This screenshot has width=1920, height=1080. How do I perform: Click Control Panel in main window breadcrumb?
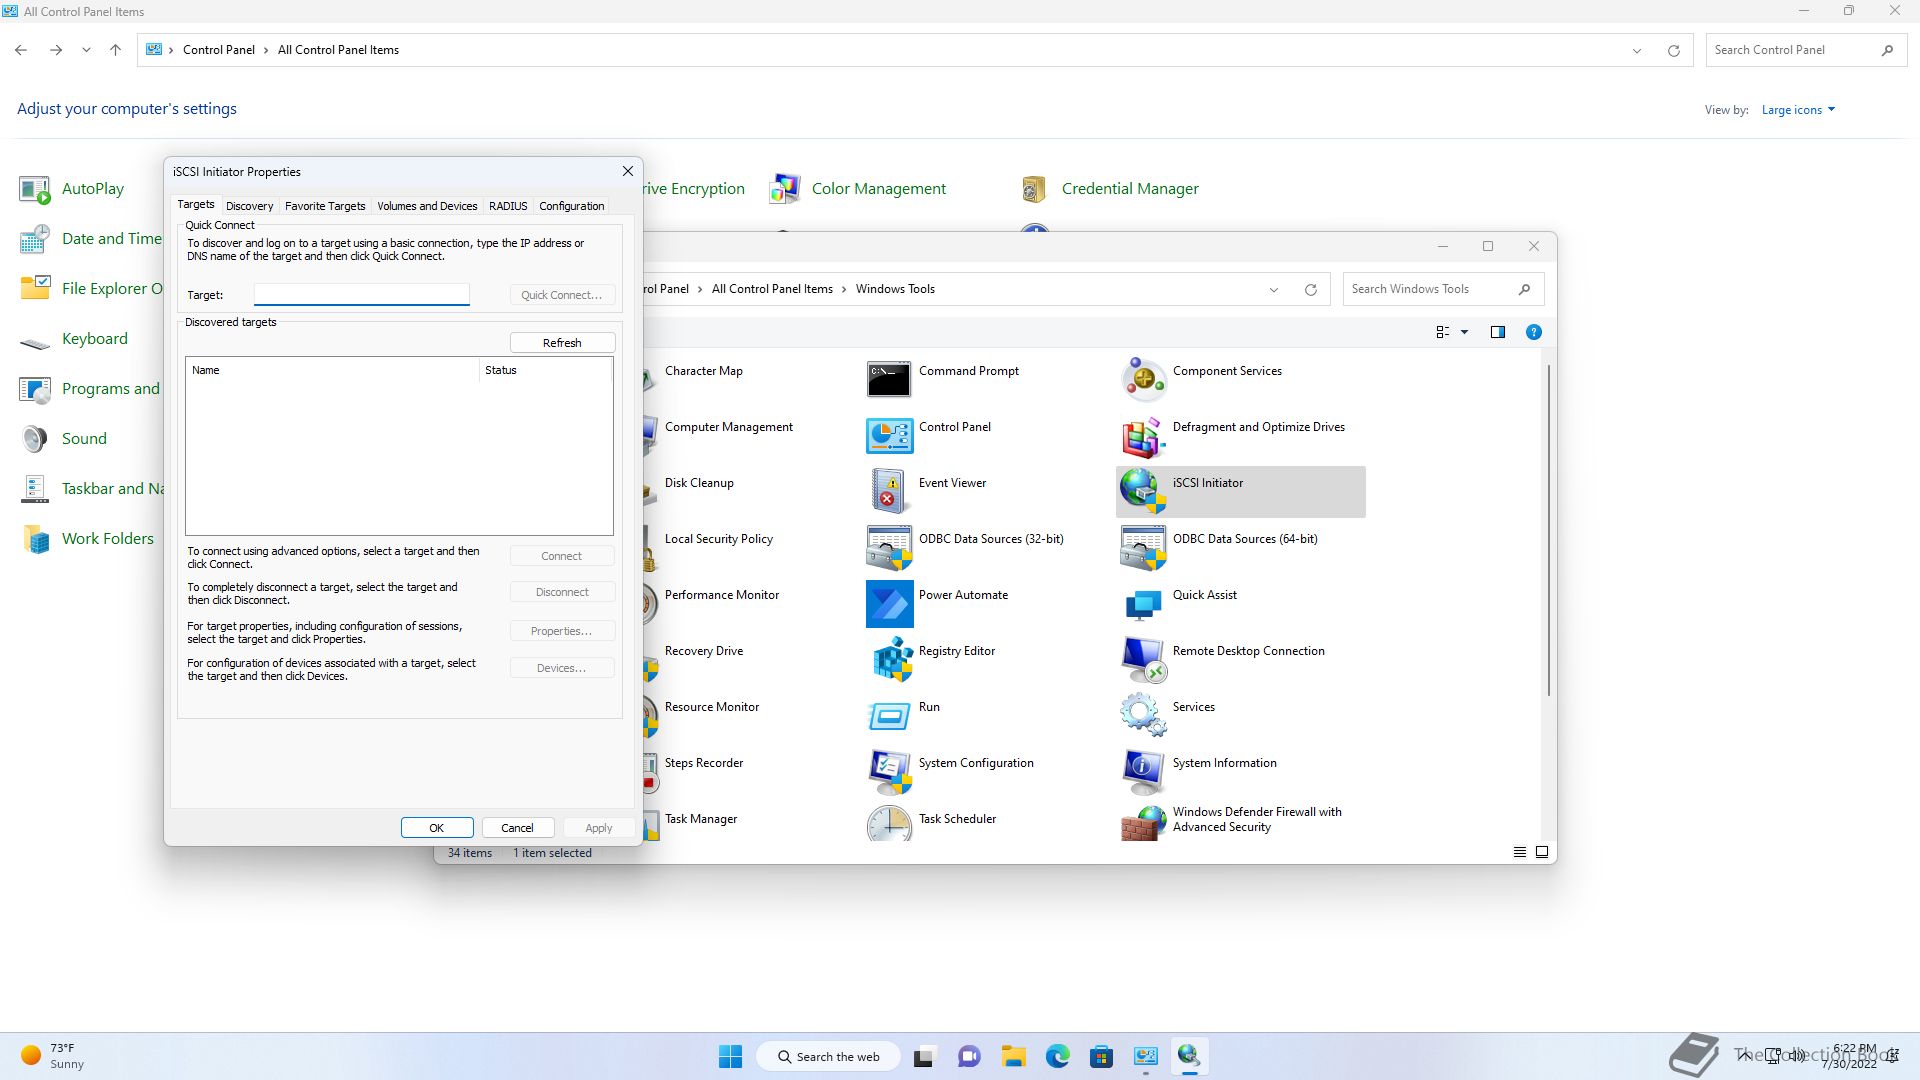[x=219, y=50]
